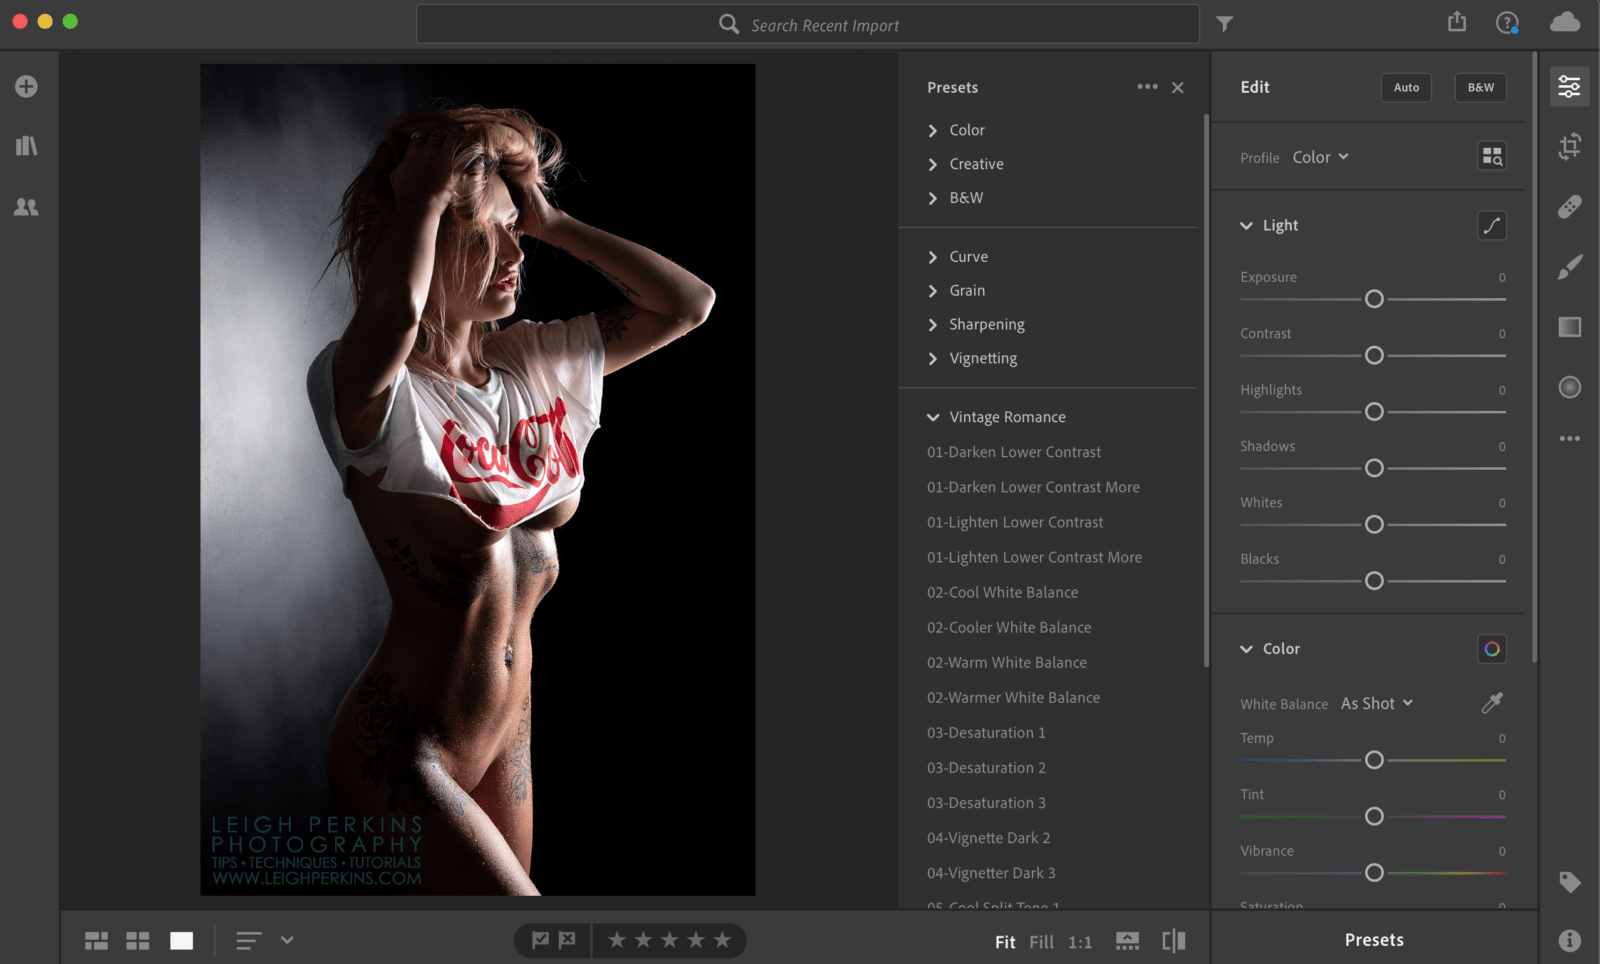Expand the Color presets group
Viewport: 1600px width, 964px height.
[956, 131]
